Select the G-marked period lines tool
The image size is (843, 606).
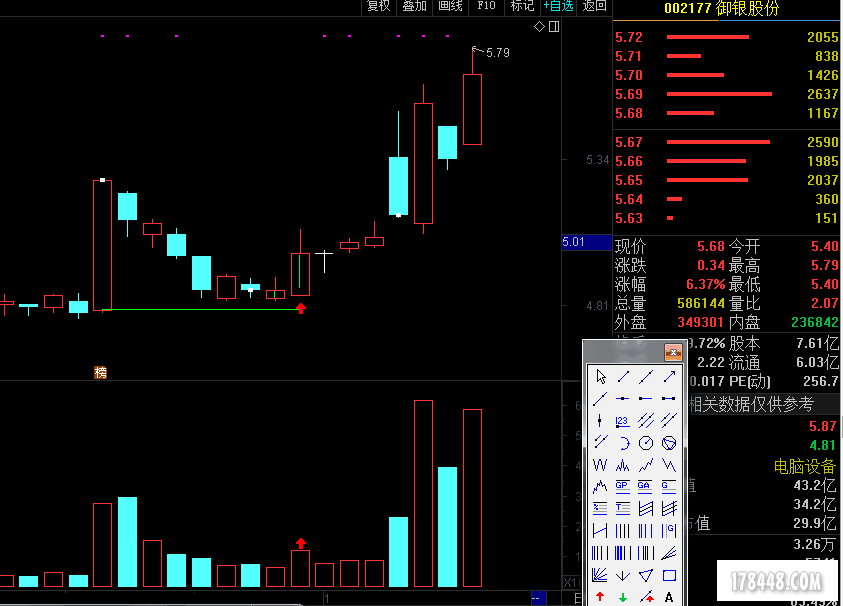point(668,531)
